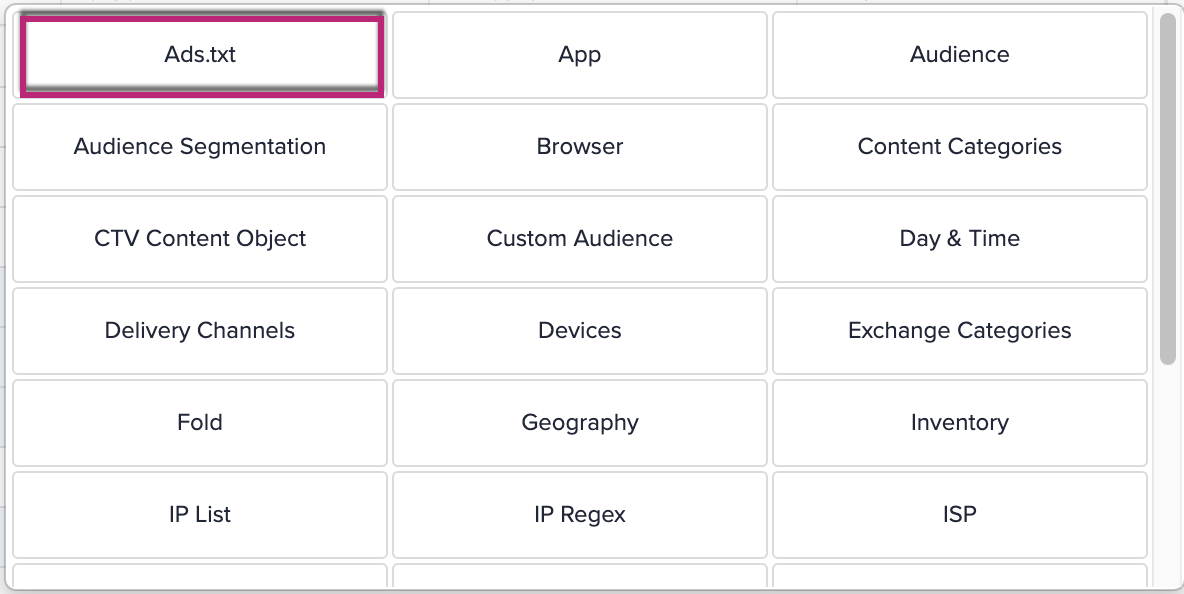Click the Exchange Categories tile
The height and width of the screenshot is (594, 1184).
point(960,331)
